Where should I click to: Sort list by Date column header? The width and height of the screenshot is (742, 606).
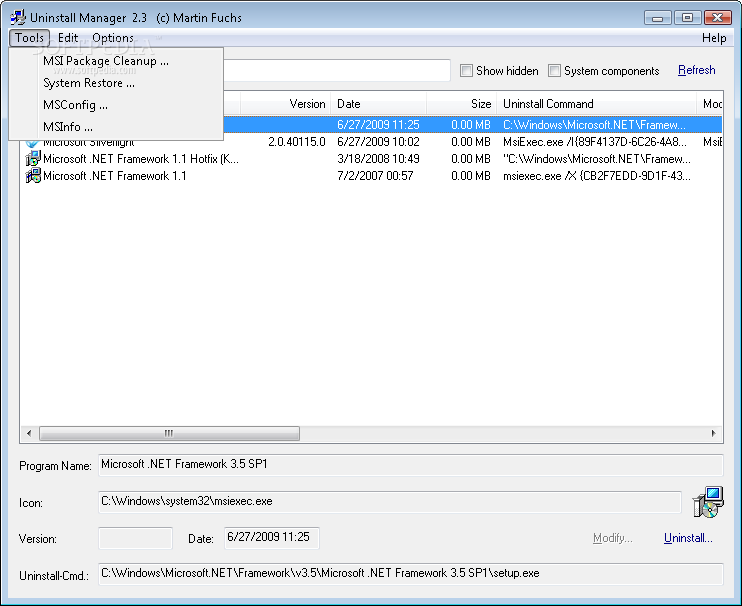pyautogui.click(x=379, y=104)
